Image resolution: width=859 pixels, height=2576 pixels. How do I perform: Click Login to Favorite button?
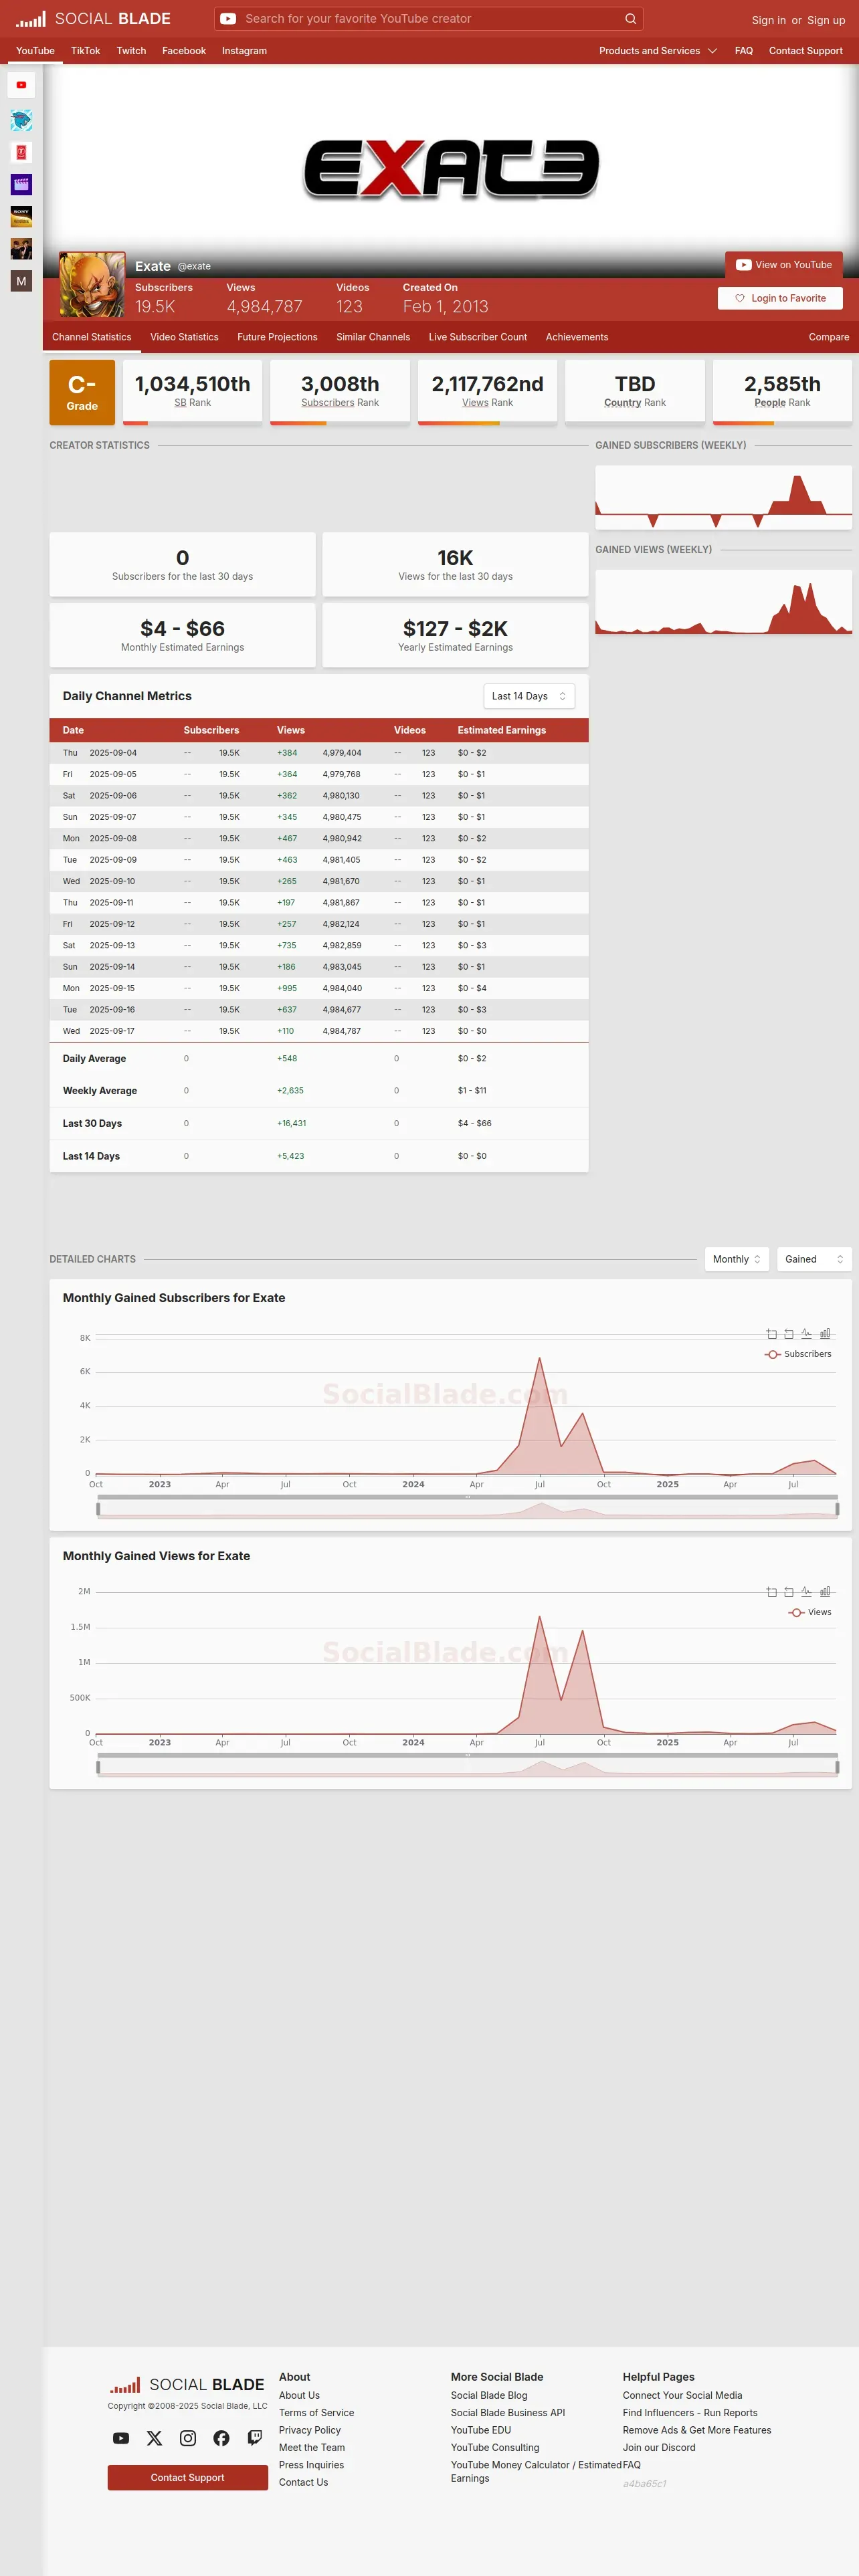pos(780,298)
